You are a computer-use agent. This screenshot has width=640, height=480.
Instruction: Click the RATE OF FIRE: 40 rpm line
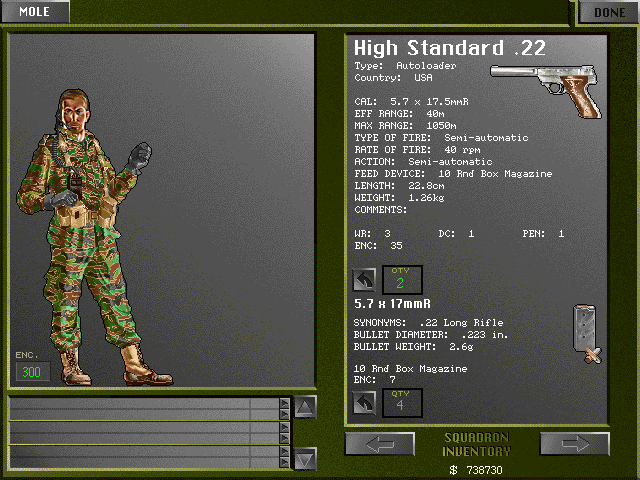(x=417, y=150)
